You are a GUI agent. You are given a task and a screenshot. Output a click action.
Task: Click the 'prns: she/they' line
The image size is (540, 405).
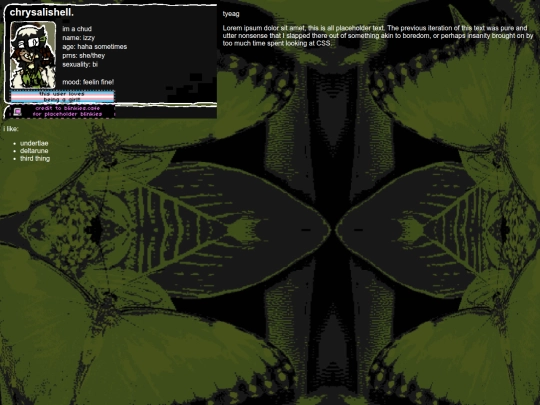pos(84,56)
